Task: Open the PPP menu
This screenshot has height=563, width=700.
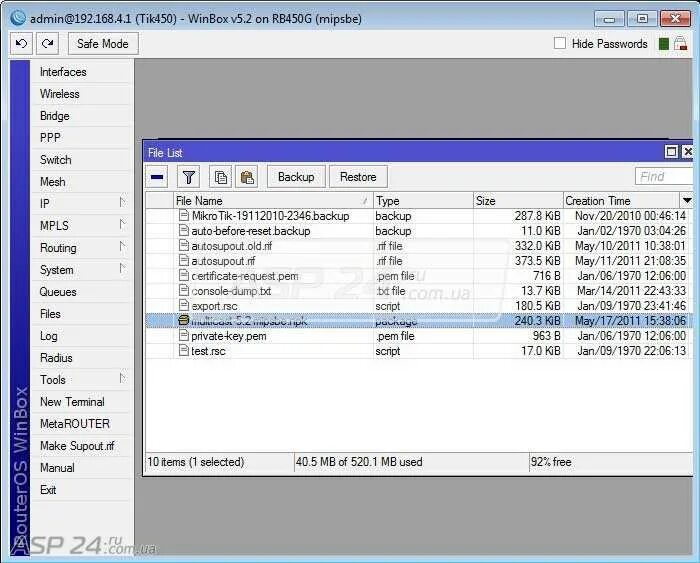Action: pyautogui.click(x=81, y=138)
